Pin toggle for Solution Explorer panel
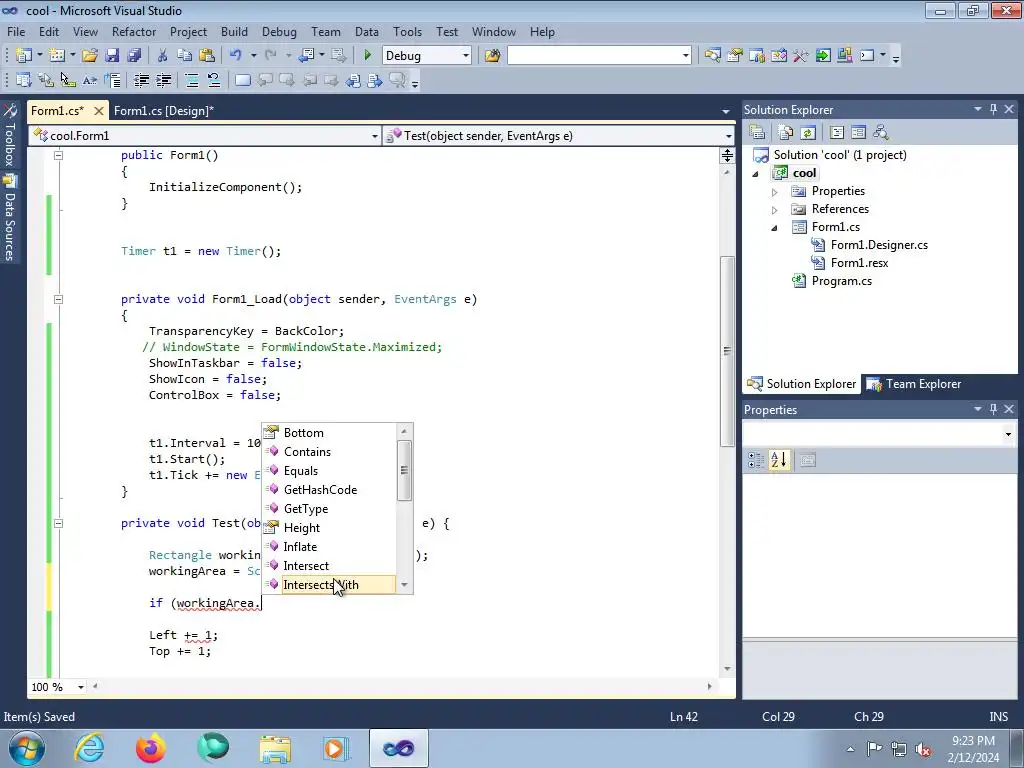Image resolution: width=1024 pixels, height=768 pixels. point(993,109)
